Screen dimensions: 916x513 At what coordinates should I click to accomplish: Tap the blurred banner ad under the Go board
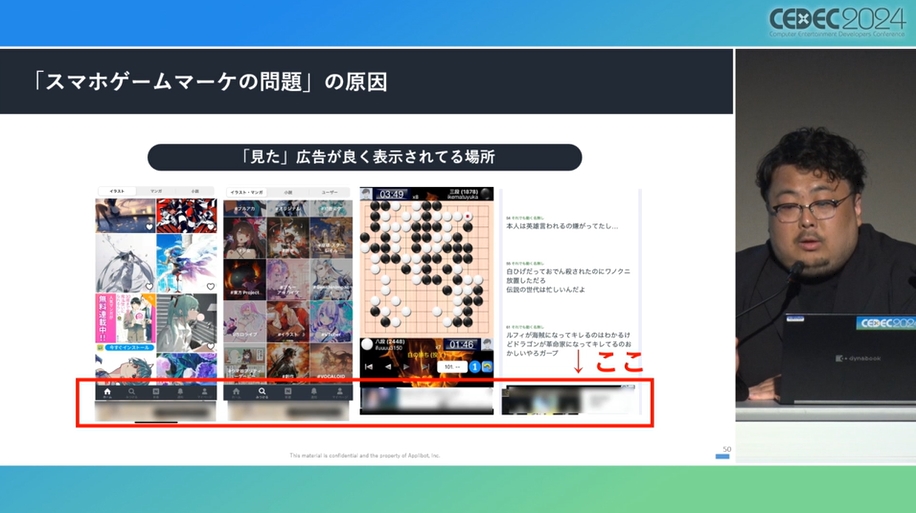point(426,401)
